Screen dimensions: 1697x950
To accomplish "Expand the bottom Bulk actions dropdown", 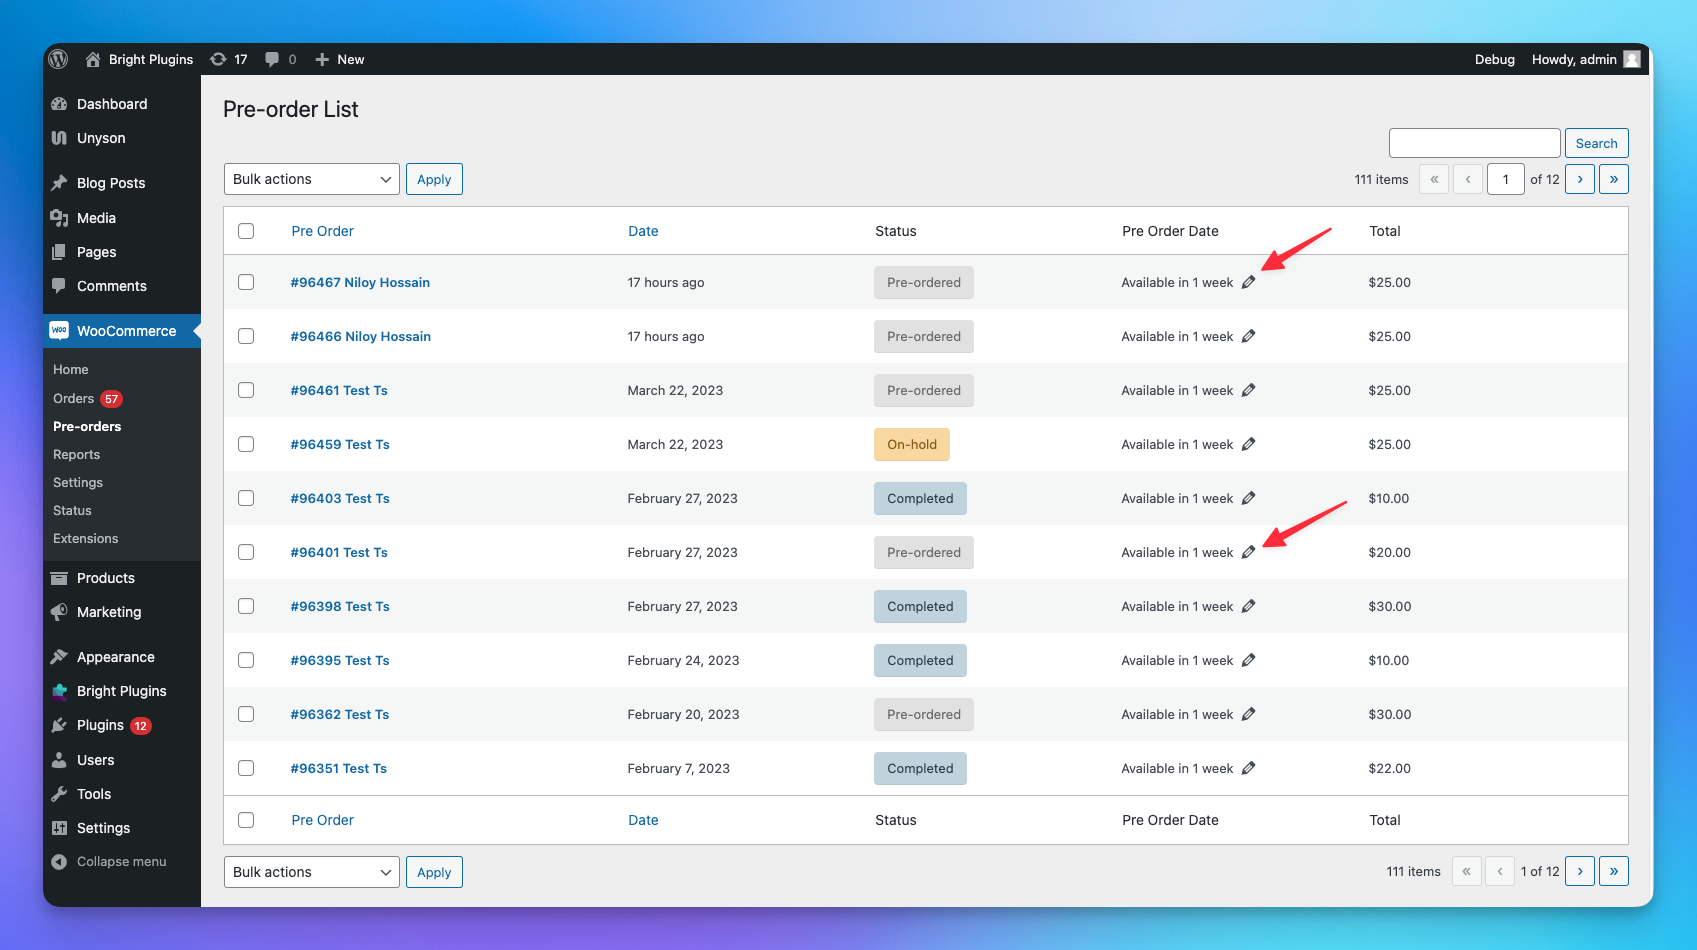I will 311,872.
